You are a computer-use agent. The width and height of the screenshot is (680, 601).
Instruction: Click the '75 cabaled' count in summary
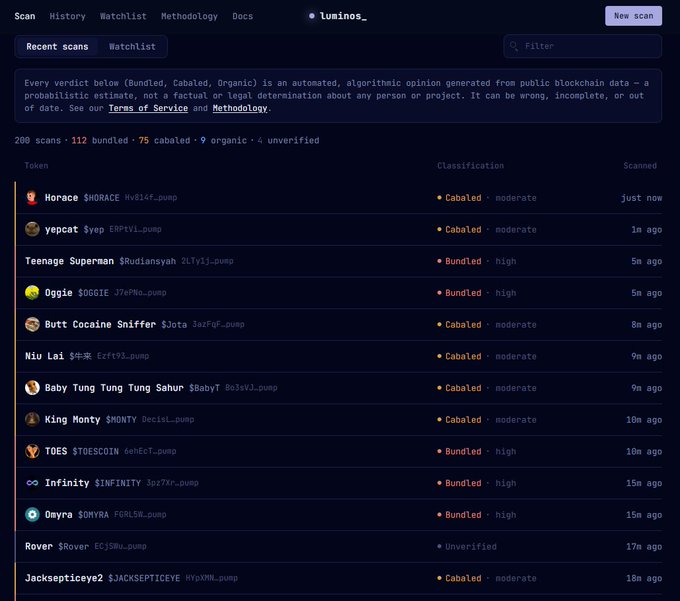[x=164, y=140]
